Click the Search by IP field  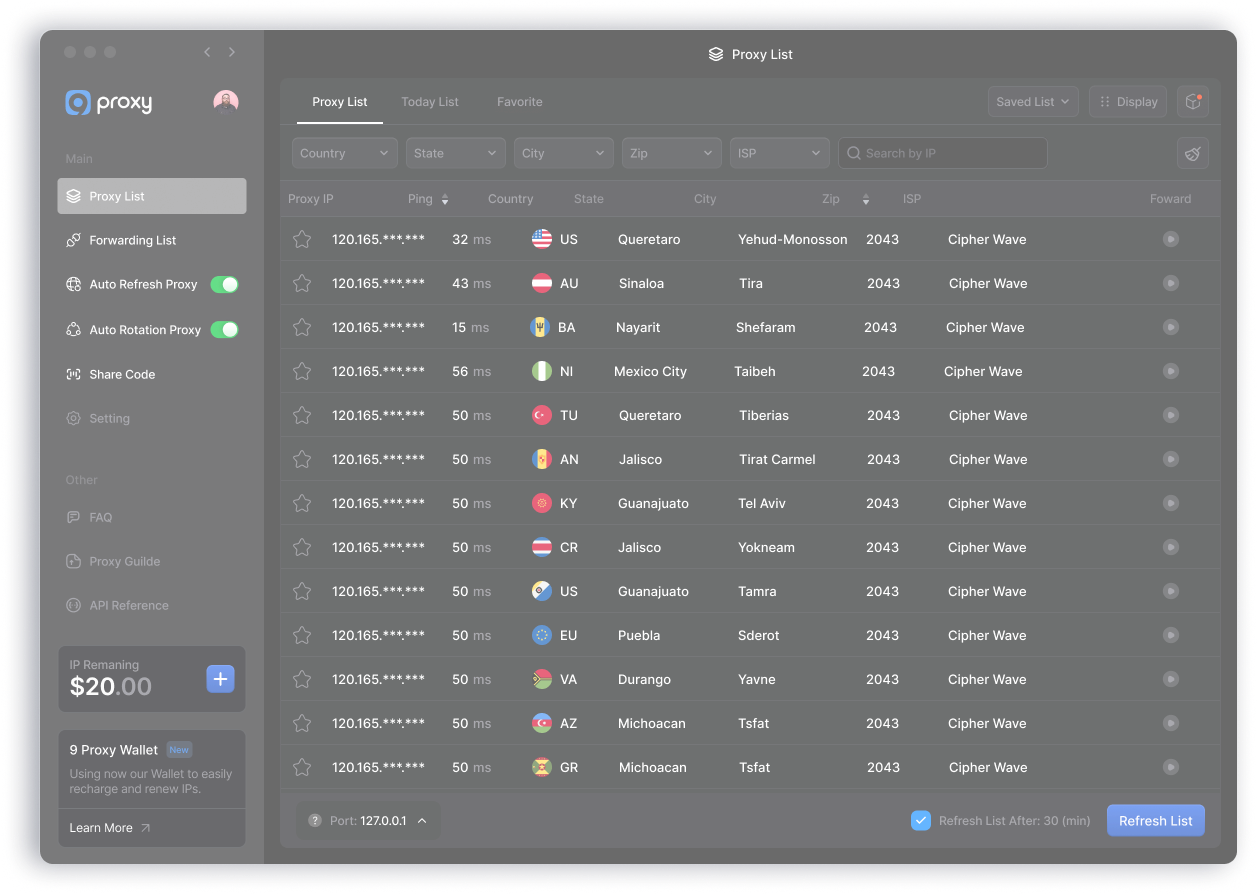(943, 153)
